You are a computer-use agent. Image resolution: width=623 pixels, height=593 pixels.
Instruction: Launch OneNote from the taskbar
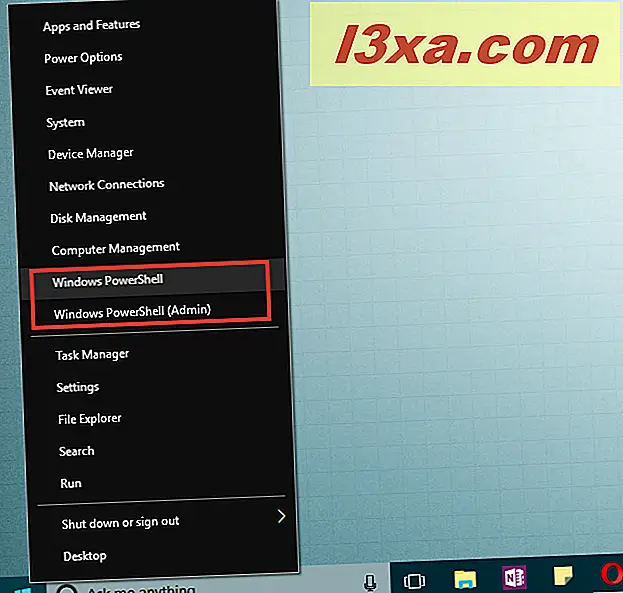[514, 577]
